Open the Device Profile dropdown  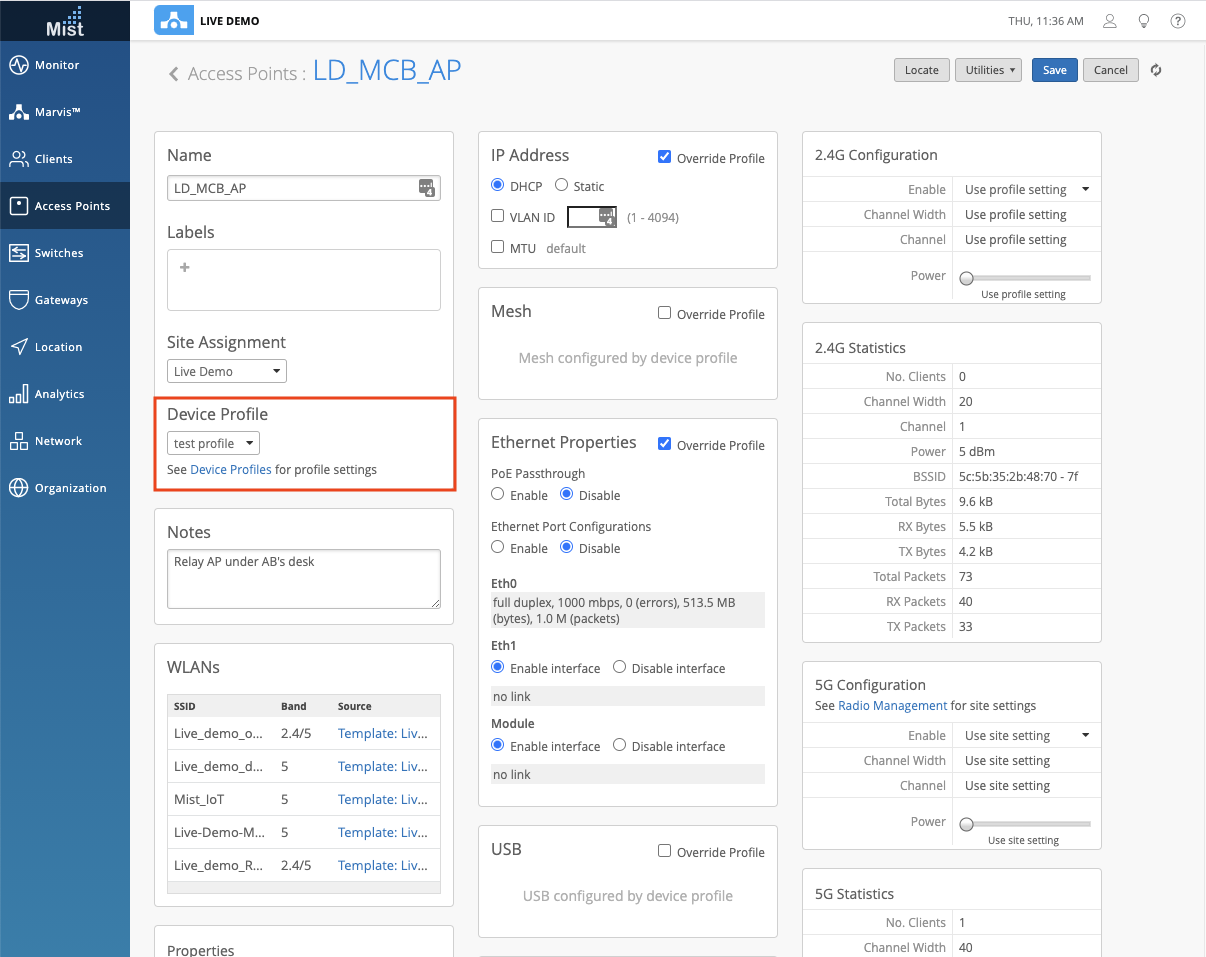tap(213, 443)
